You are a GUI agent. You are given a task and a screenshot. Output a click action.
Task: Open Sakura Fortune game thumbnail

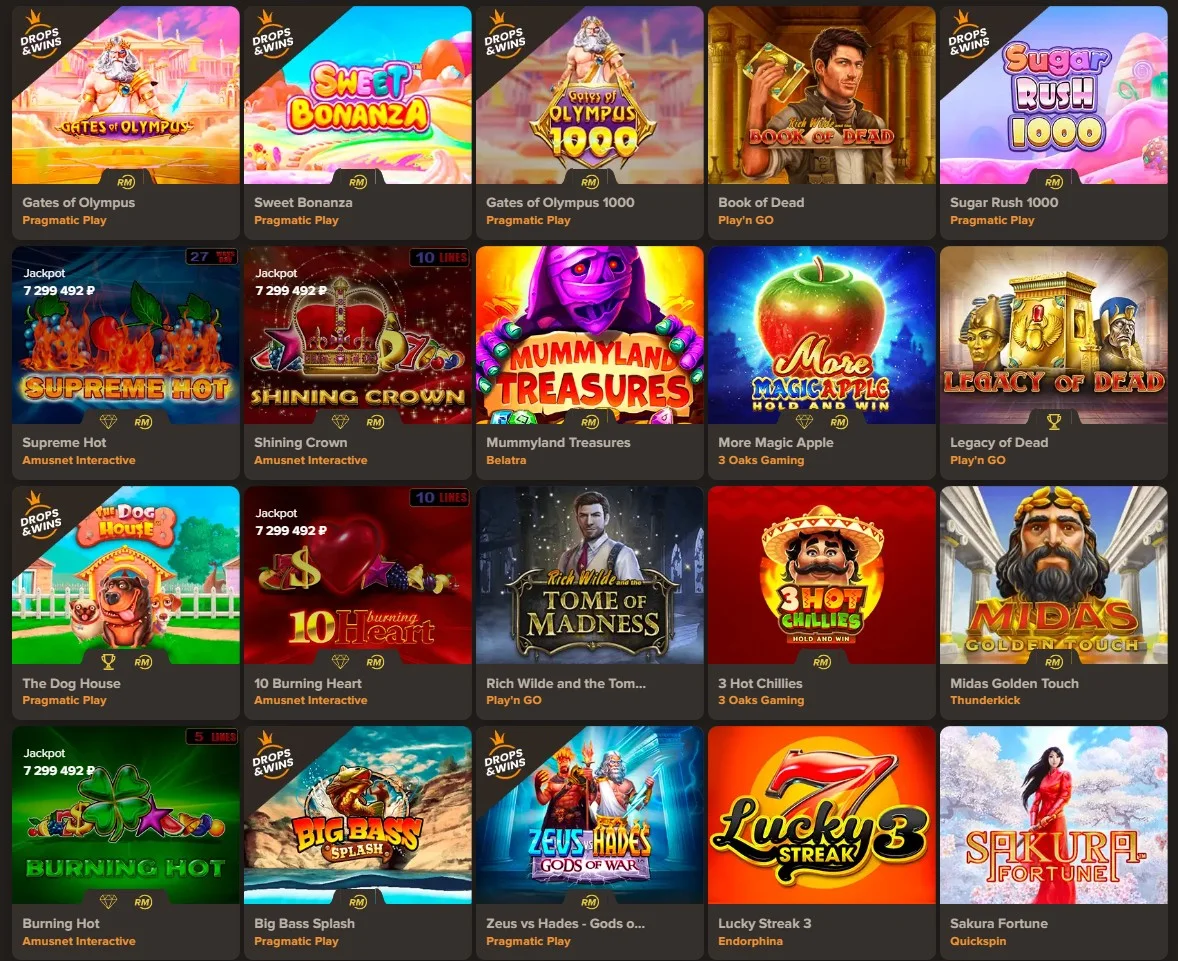click(1053, 814)
